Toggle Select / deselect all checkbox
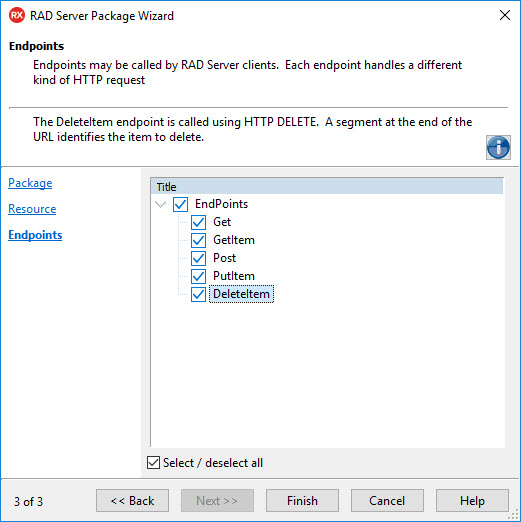The image size is (521, 522). (153, 463)
